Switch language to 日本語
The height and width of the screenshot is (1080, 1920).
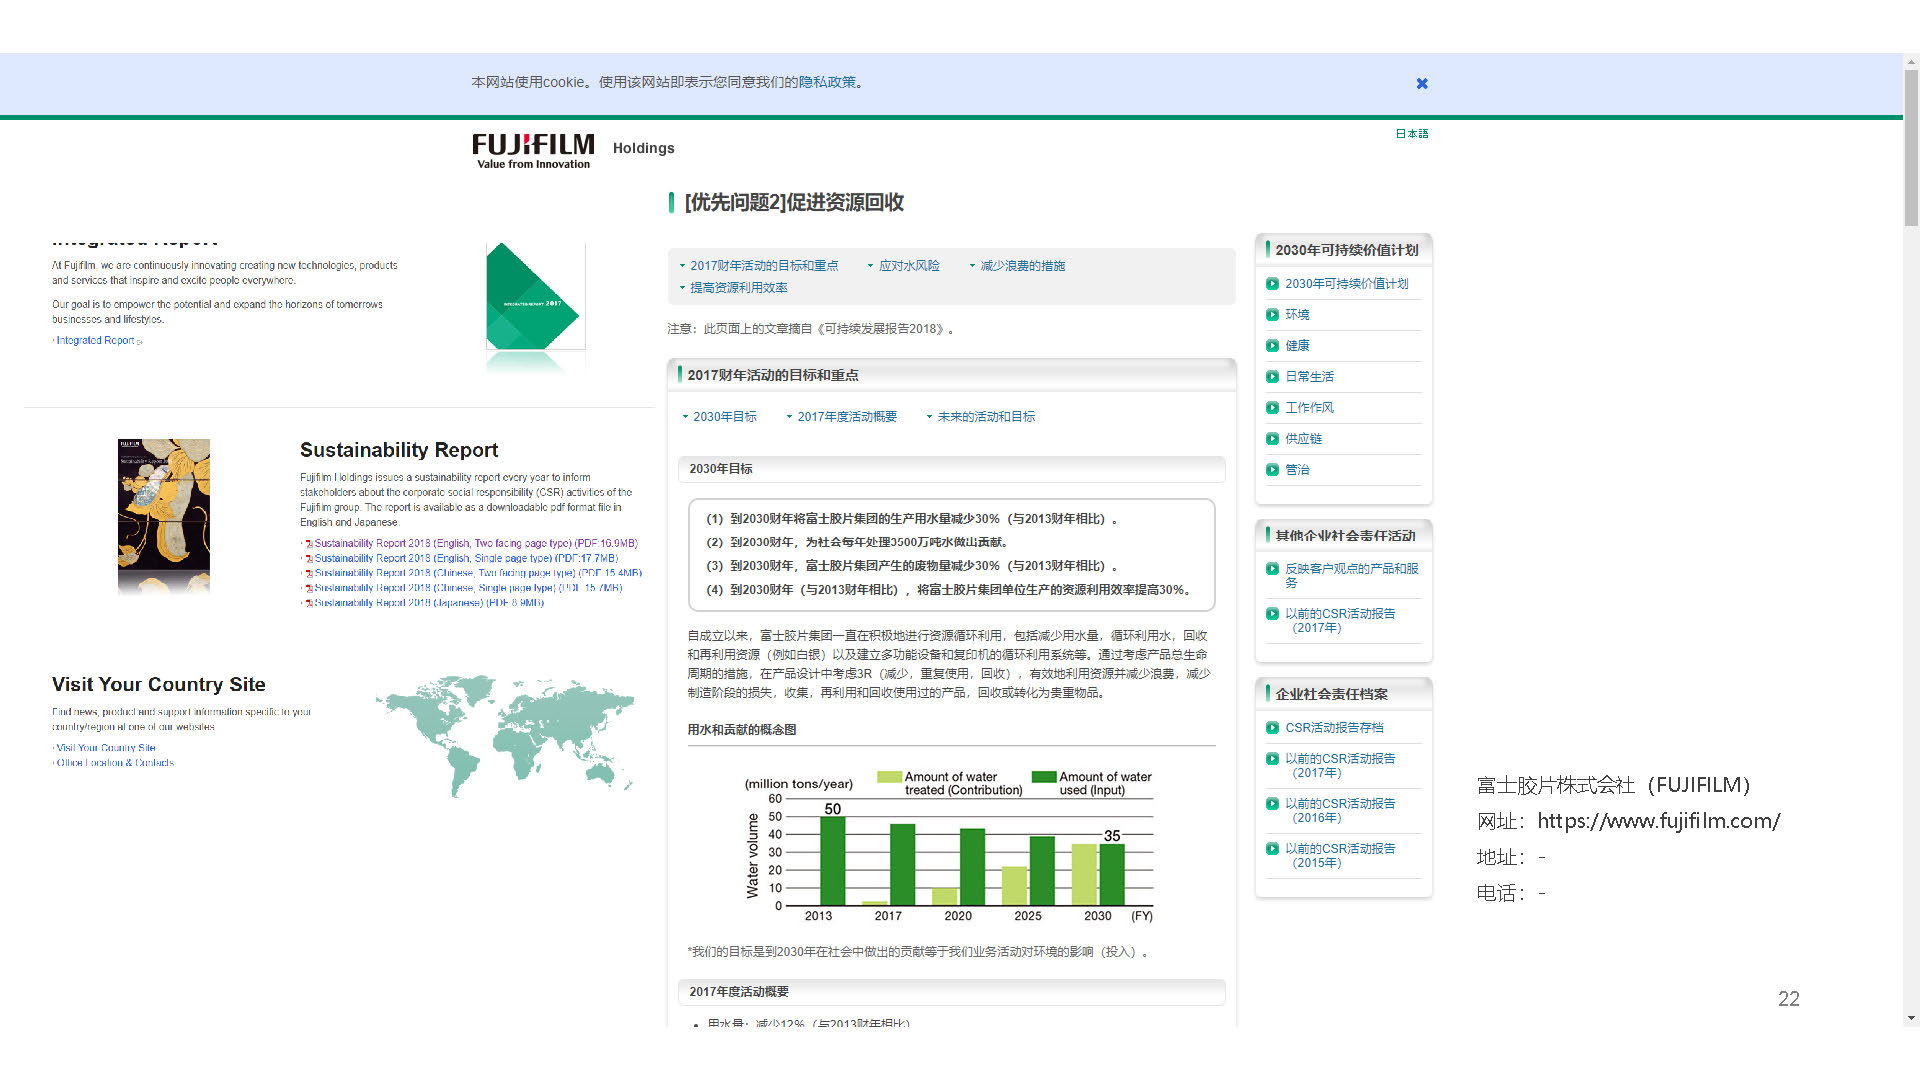click(1412, 134)
